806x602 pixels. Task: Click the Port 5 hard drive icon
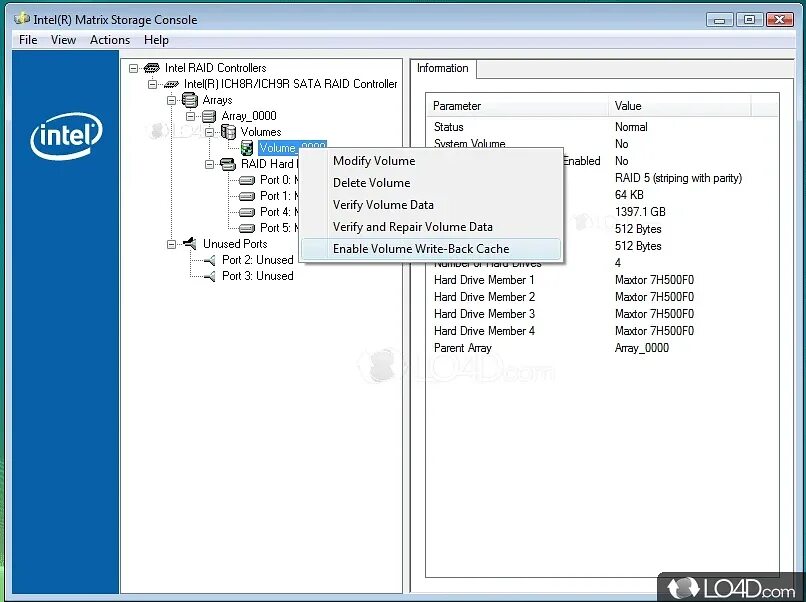[x=247, y=228]
